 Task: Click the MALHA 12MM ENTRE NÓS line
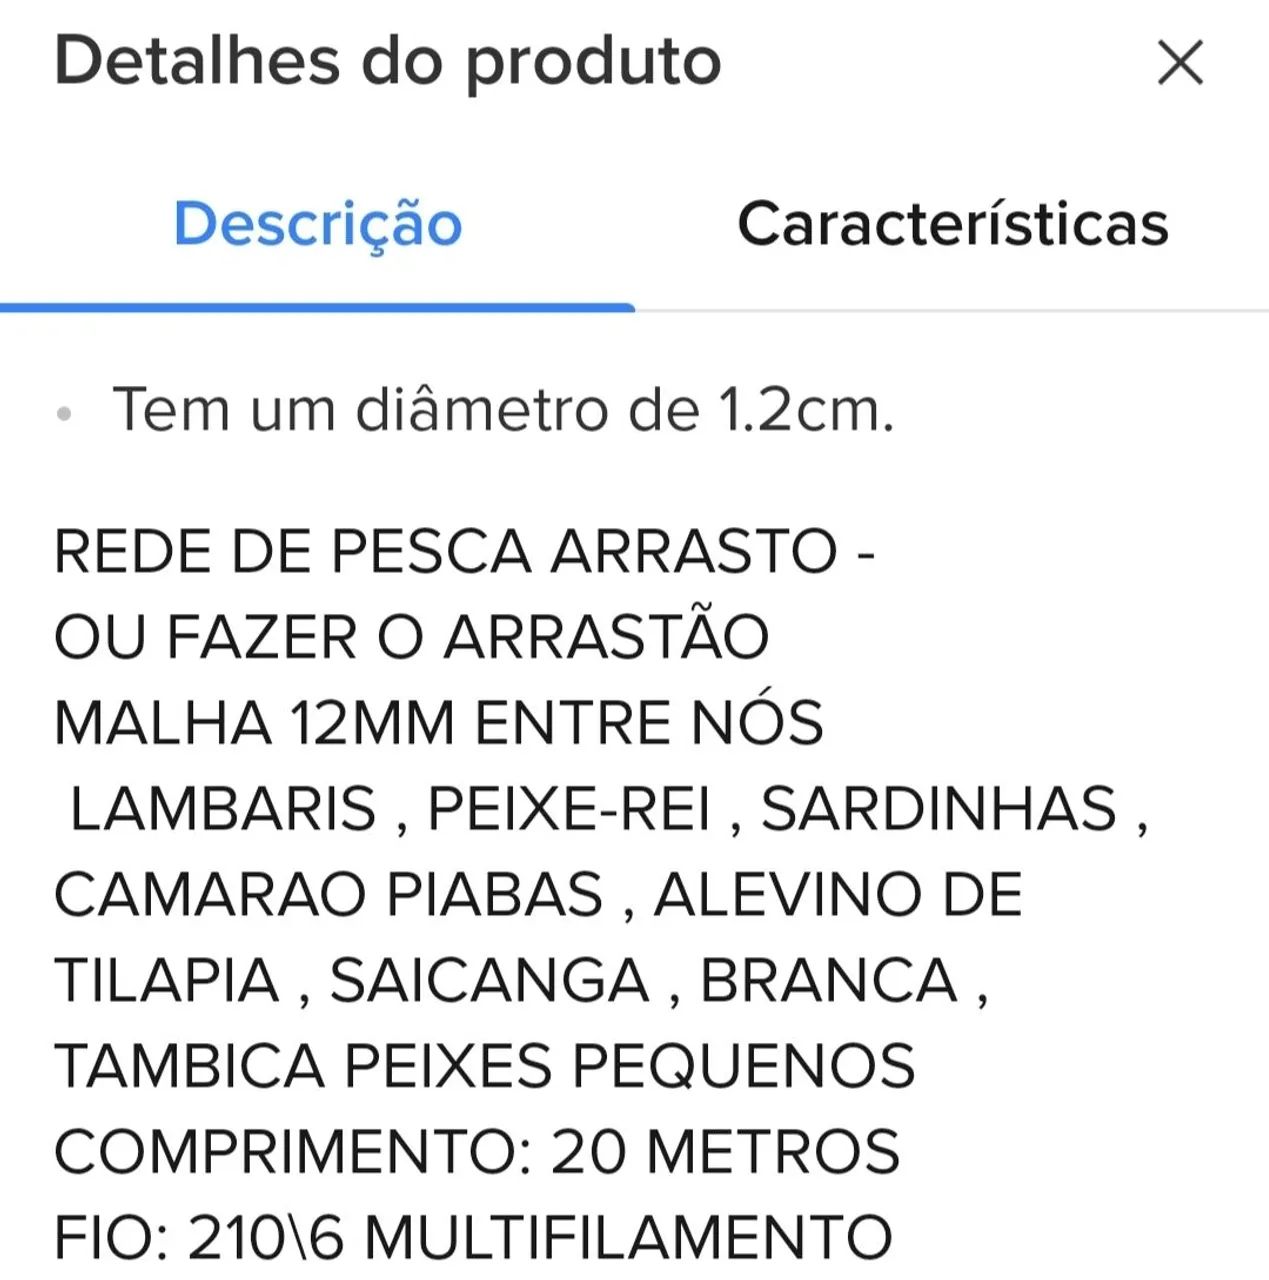coord(438,723)
